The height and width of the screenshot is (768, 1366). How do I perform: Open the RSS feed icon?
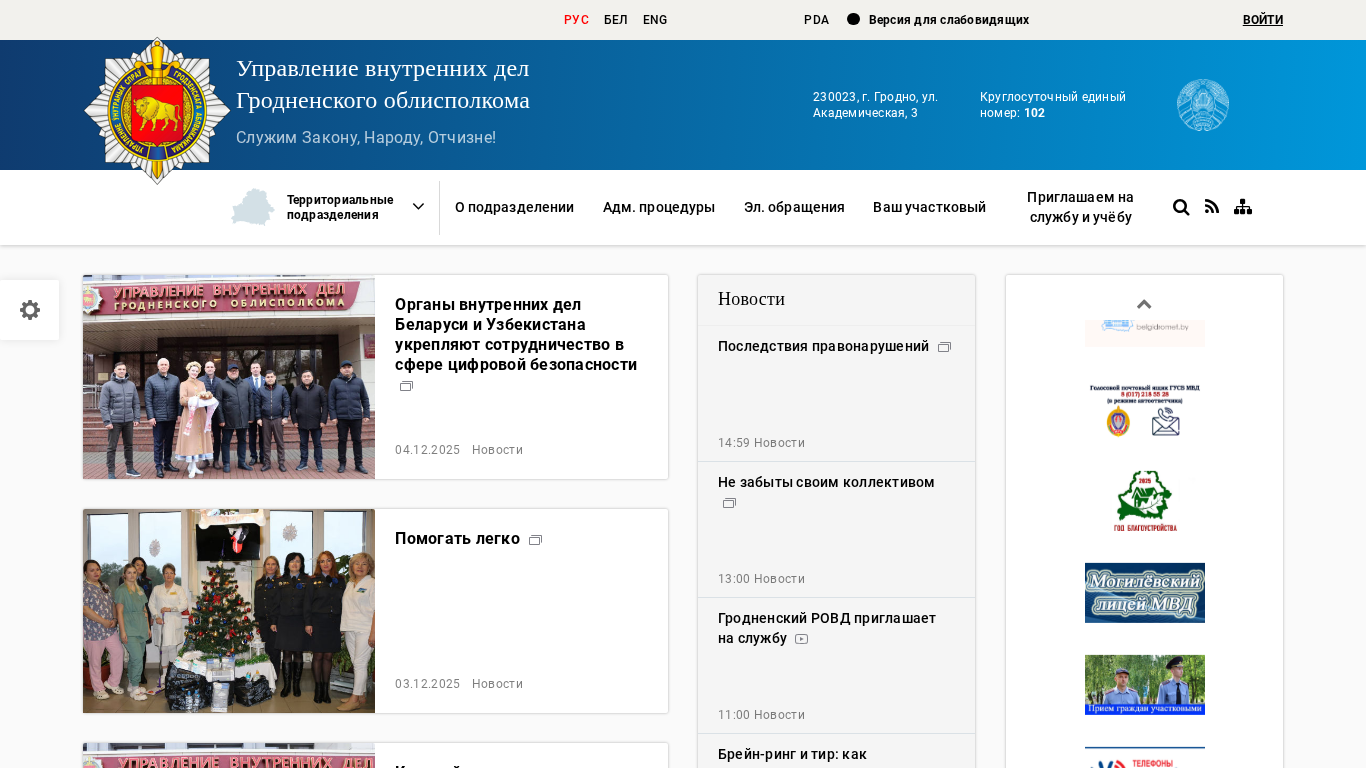pos(1212,207)
